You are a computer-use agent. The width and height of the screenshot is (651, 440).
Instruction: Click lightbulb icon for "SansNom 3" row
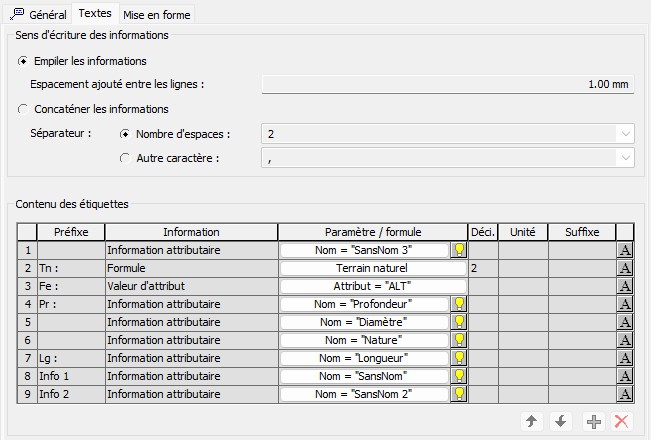[x=459, y=250]
